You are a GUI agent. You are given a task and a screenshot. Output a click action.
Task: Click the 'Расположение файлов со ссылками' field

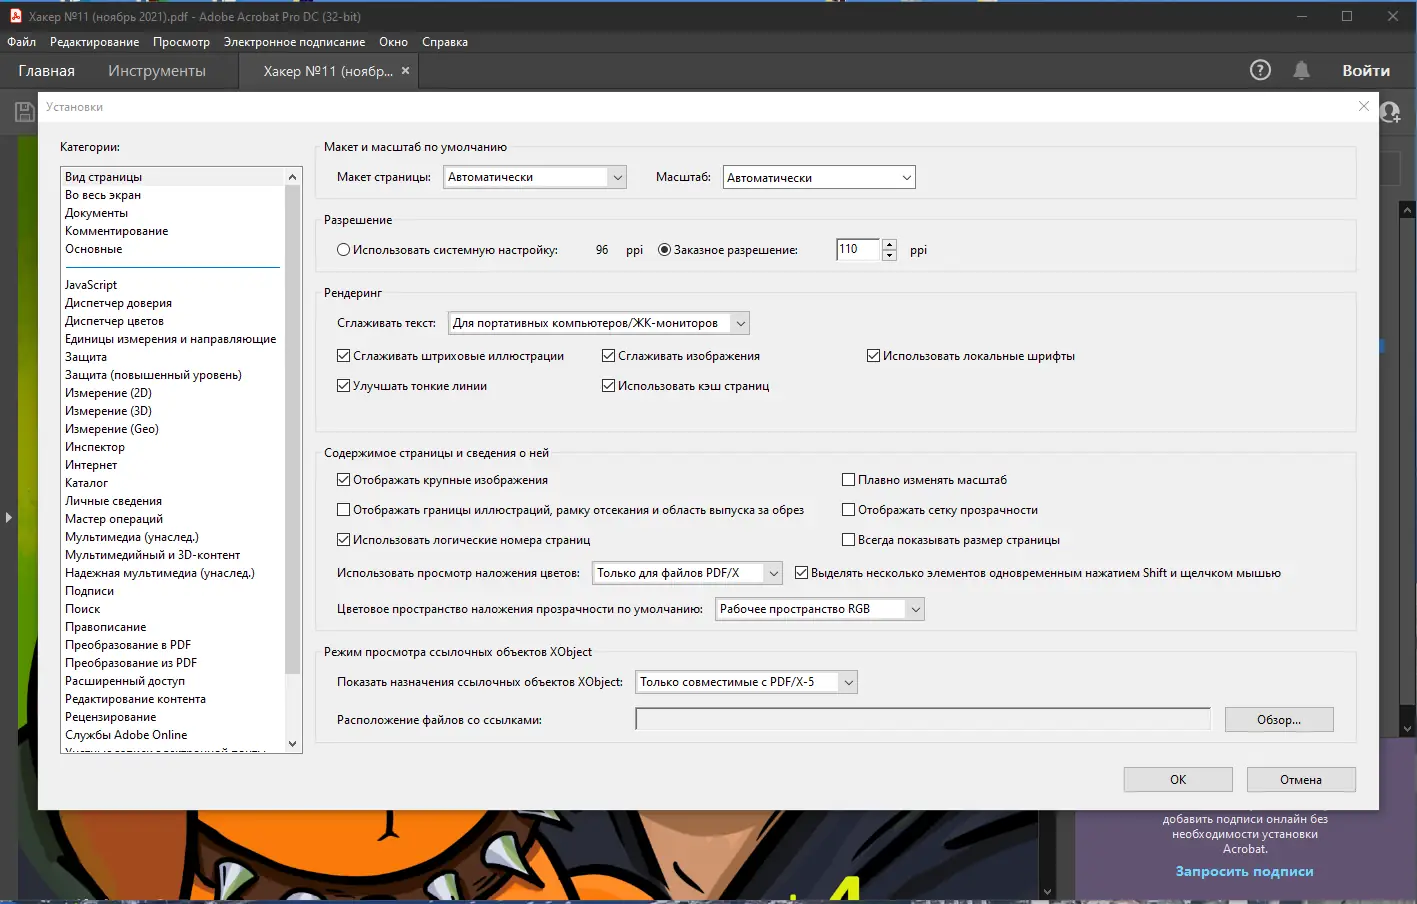(923, 720)
